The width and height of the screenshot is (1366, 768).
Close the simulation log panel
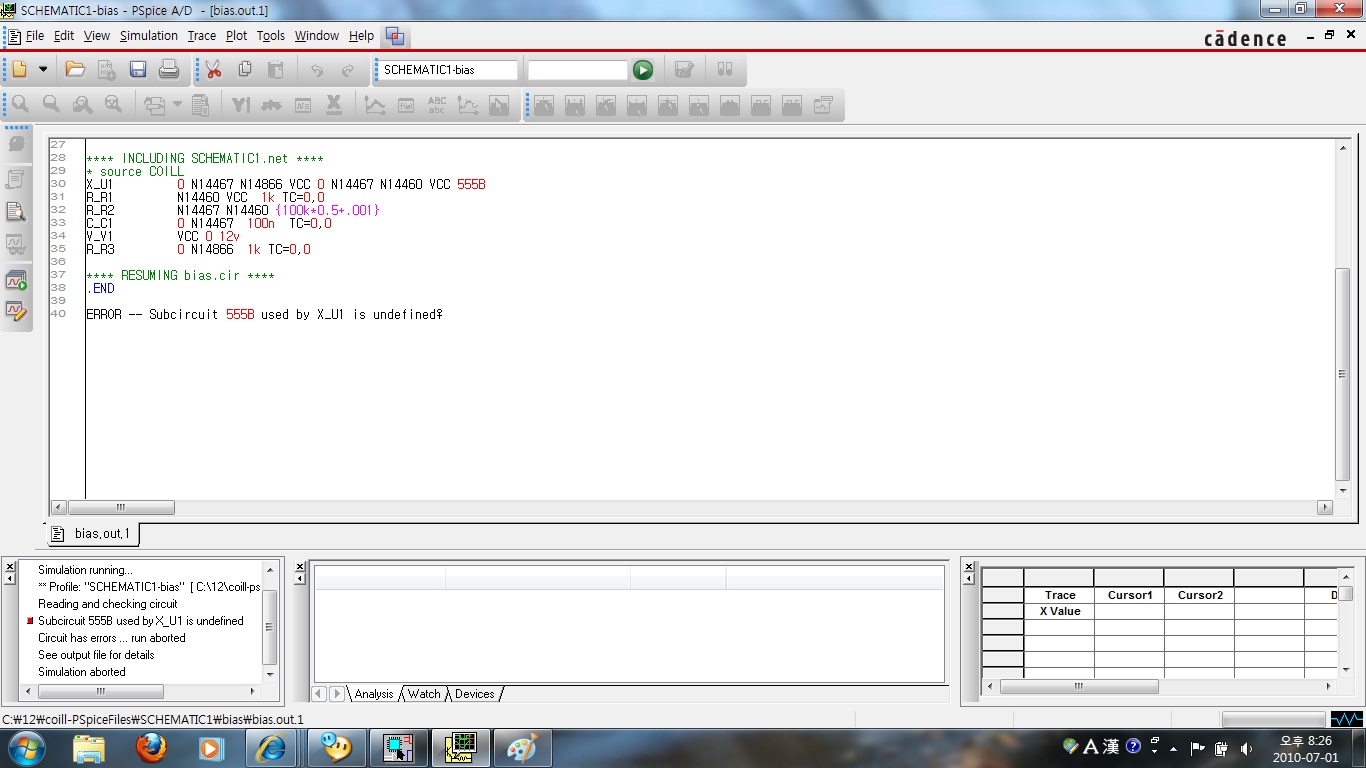(10, 567)
